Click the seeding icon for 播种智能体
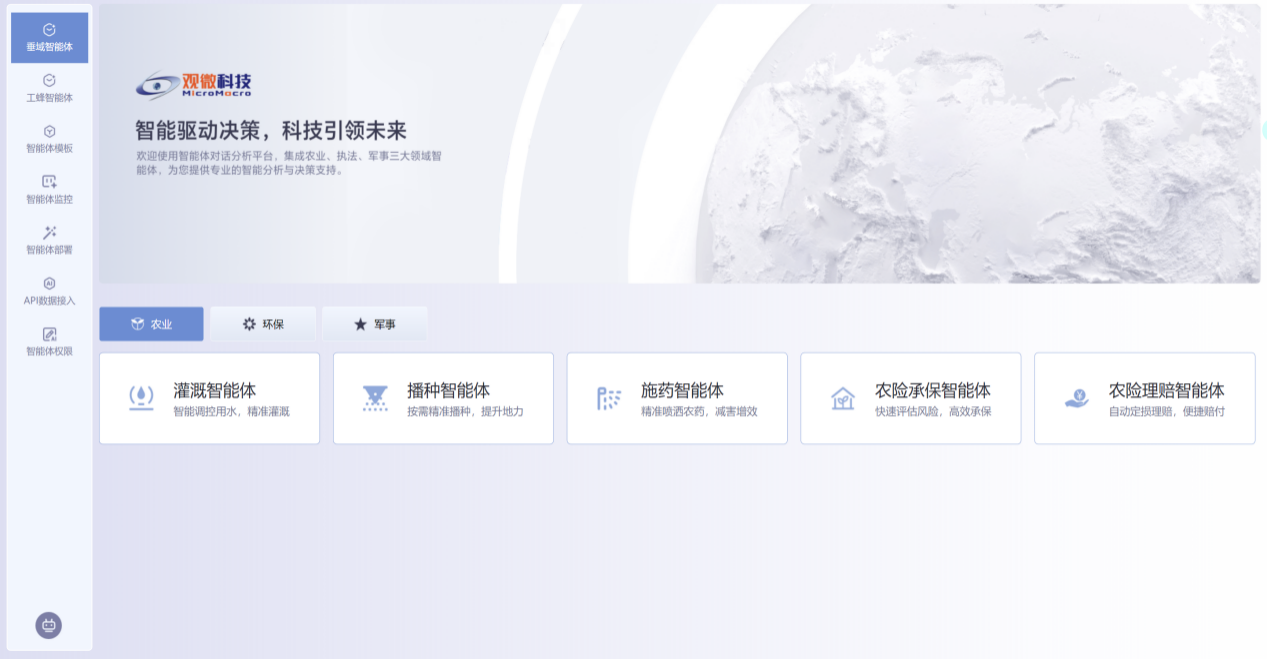1267x659 pixels. point(375,398)
